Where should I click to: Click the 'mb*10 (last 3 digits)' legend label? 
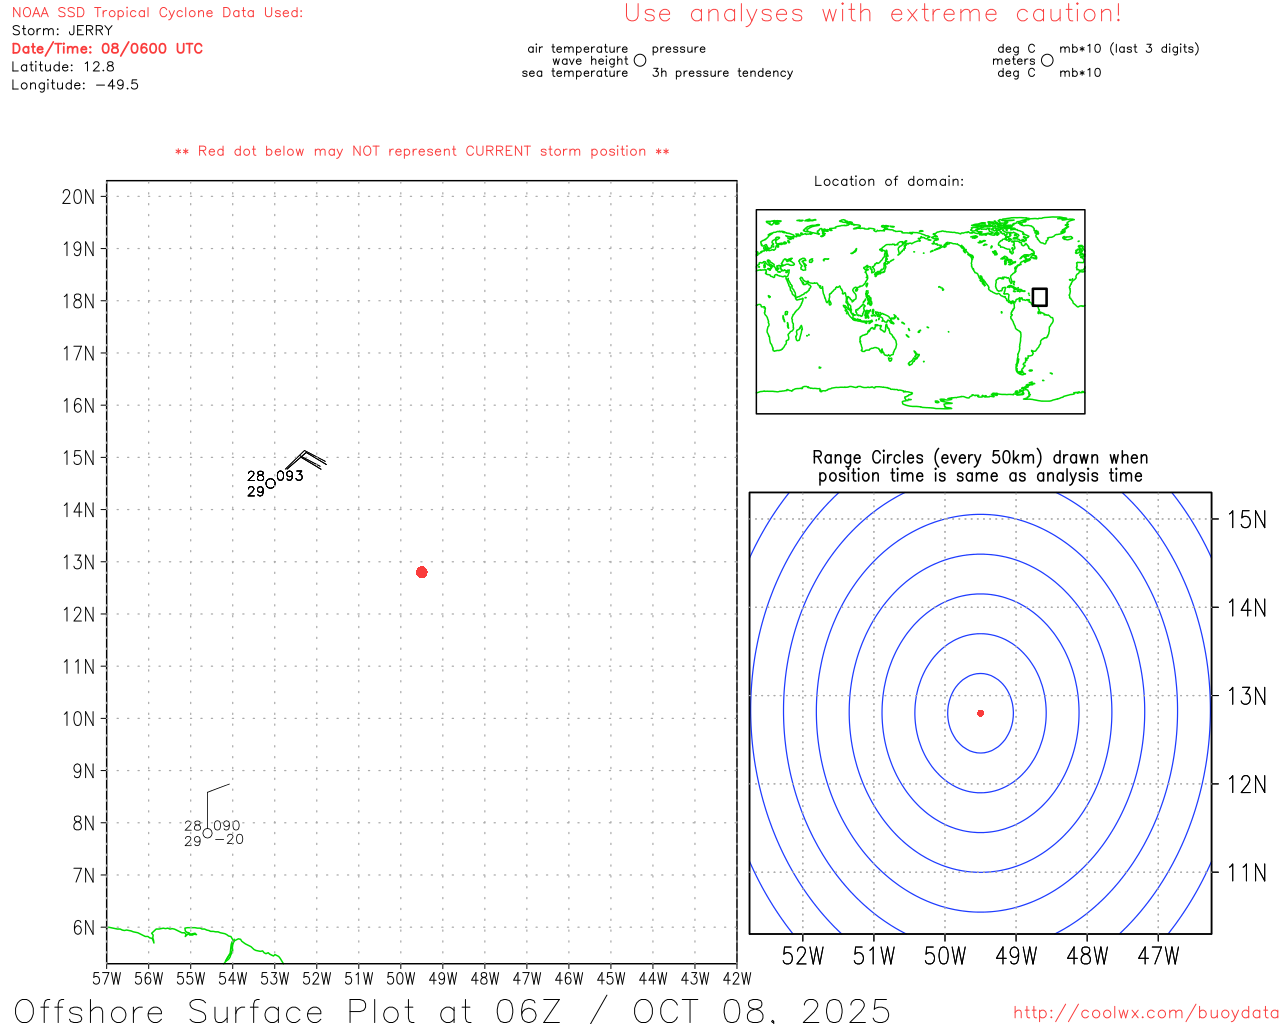(1129, 49)
